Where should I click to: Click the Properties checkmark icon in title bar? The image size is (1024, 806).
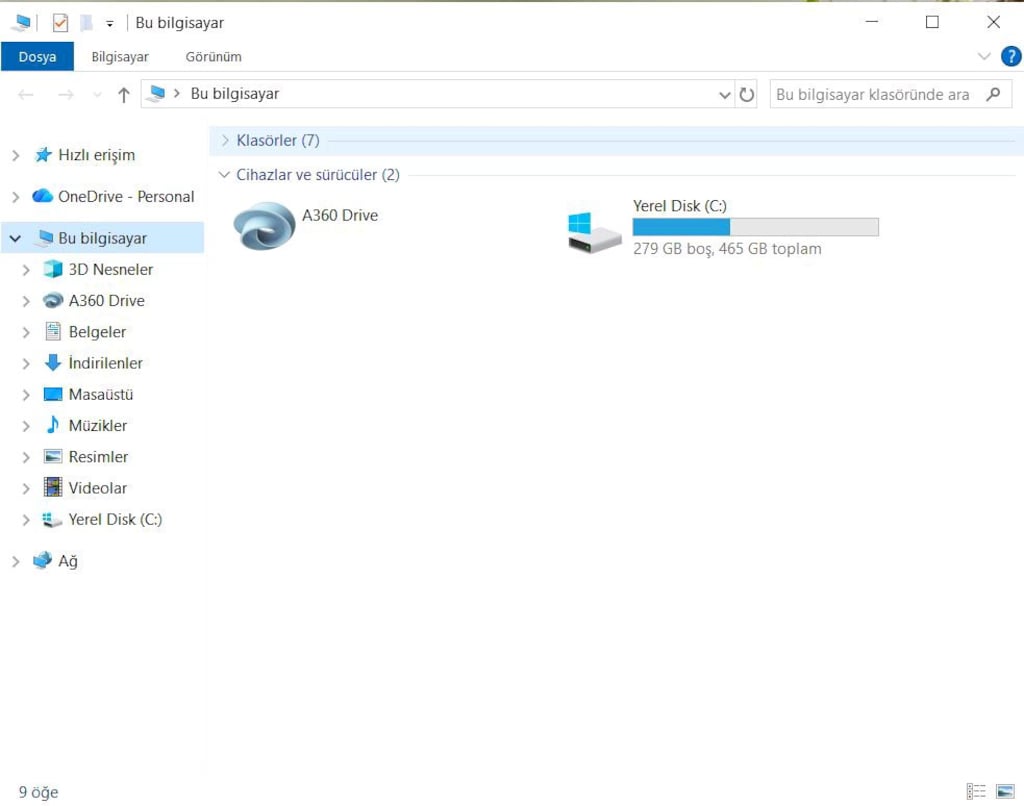[60, 23]
